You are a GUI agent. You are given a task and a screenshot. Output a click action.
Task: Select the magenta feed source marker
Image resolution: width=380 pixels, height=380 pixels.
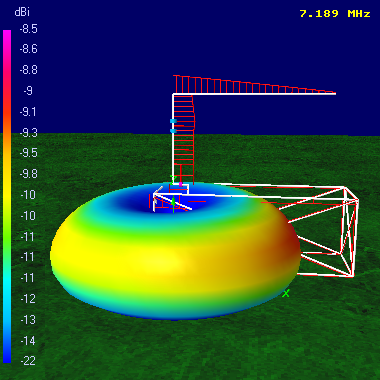(181, 184)
